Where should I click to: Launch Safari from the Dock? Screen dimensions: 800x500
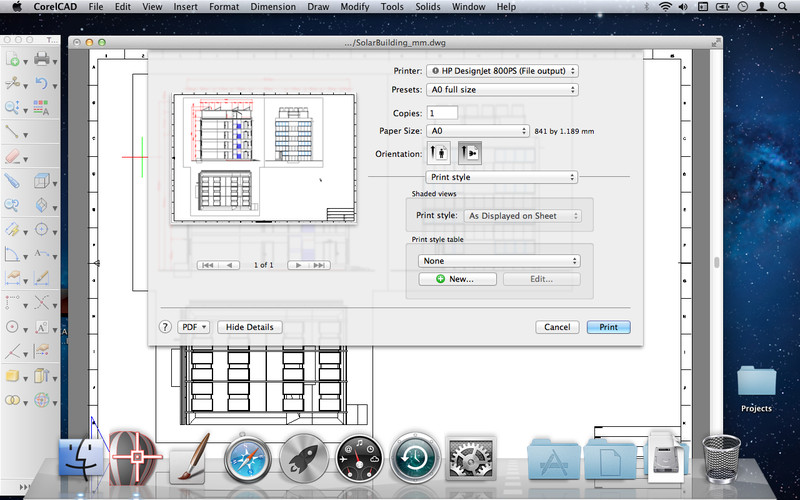[x=247, y=459]
